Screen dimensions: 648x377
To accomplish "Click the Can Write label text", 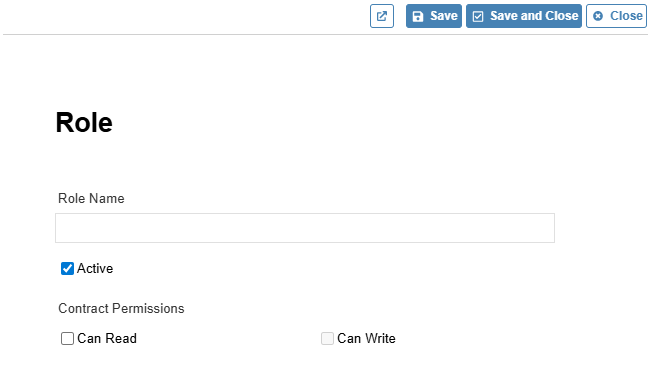I will [x=367, y=339].
